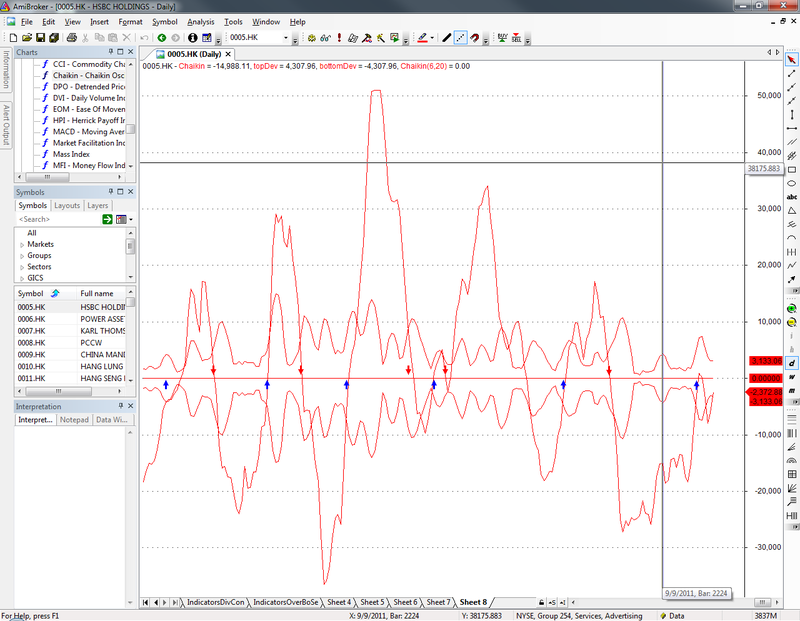Select the triangle drawing tool
The image size is (800, 621).
click(791, 211)
